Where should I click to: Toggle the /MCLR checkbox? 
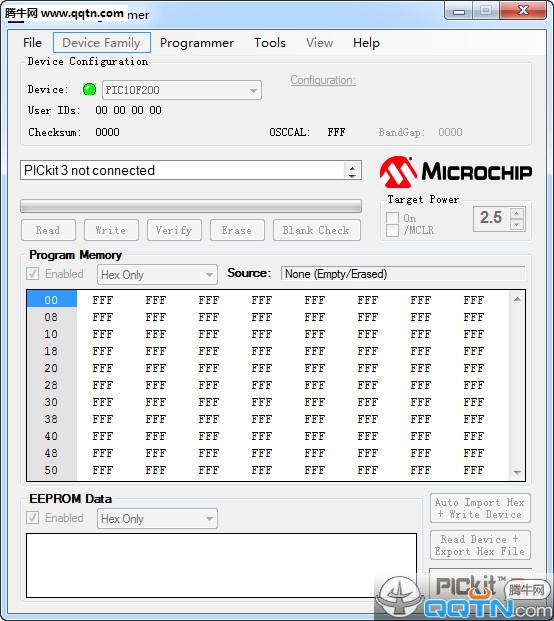coord(392,230)
